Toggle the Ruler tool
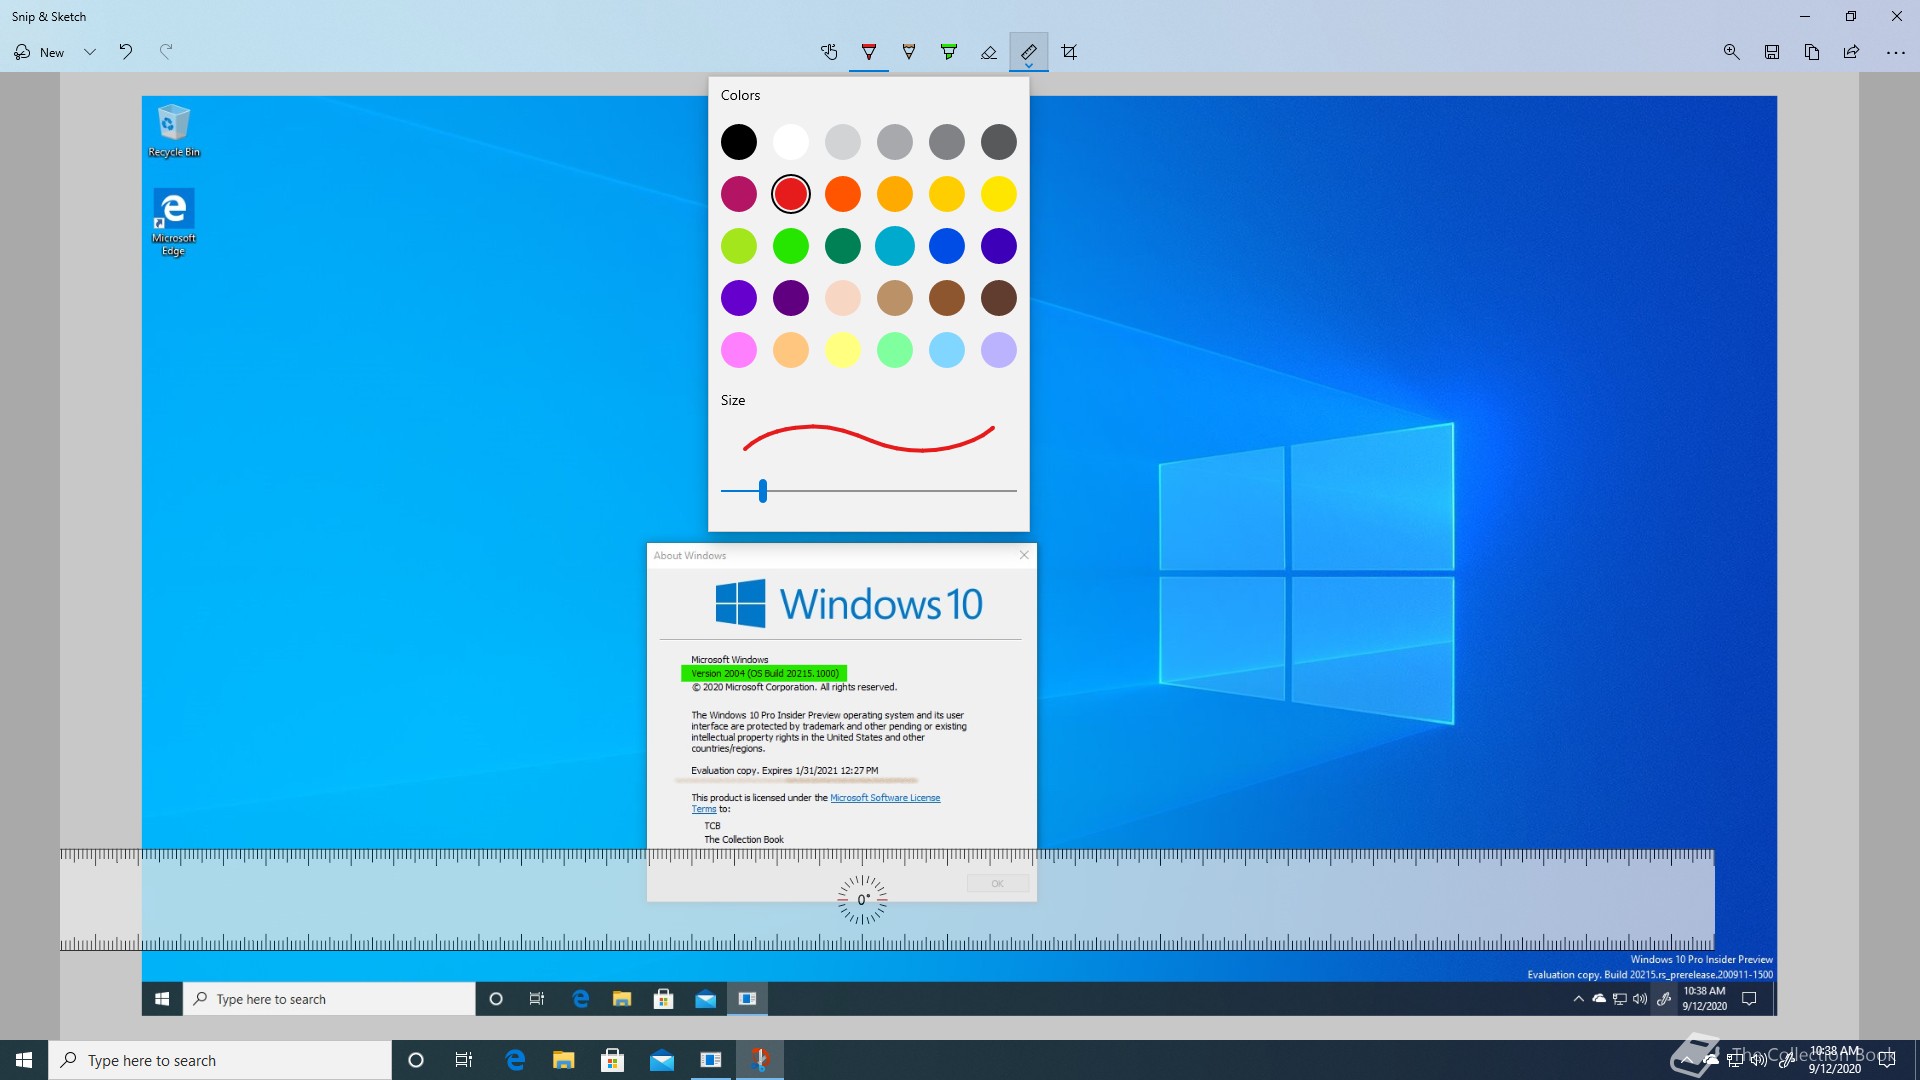The width and height of the screenshot is (1920, 1080). [1029, 52]
